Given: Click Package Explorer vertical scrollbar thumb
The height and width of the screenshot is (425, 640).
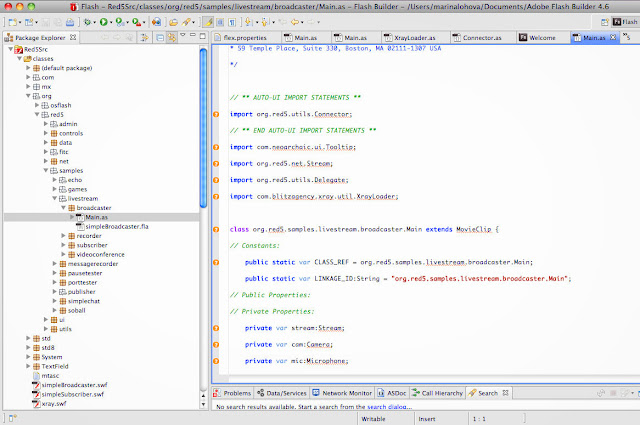Looking at the screenshot, I should [203, 128].
